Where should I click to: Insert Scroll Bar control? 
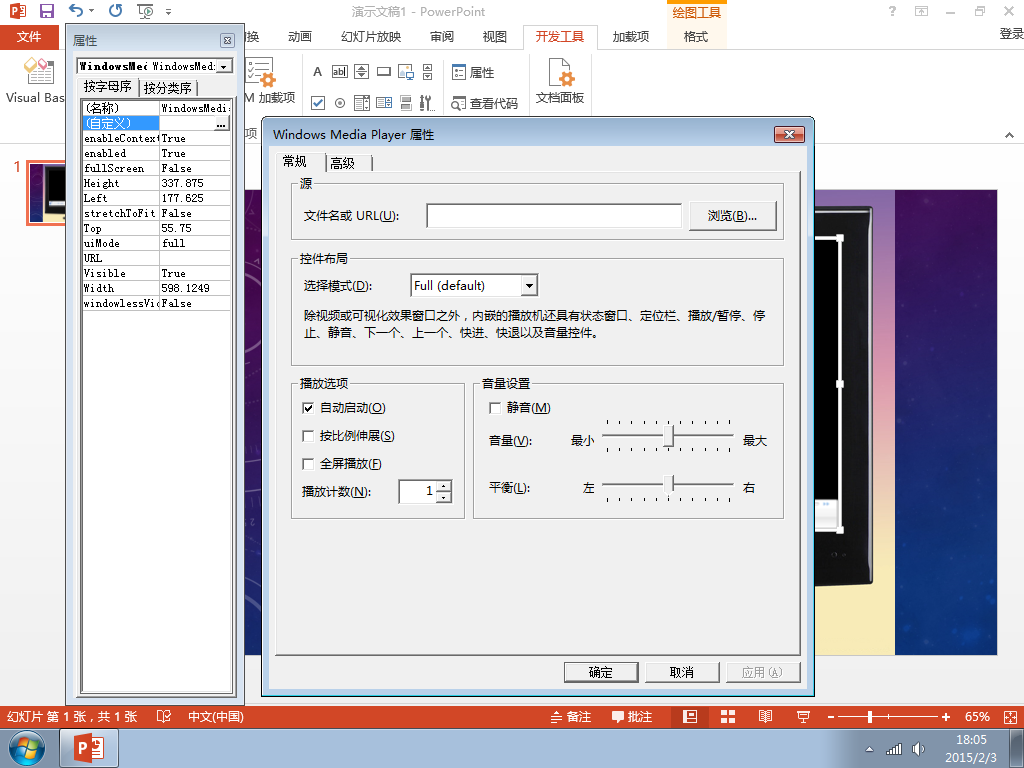pyautogui.click(x=428, y=72)
